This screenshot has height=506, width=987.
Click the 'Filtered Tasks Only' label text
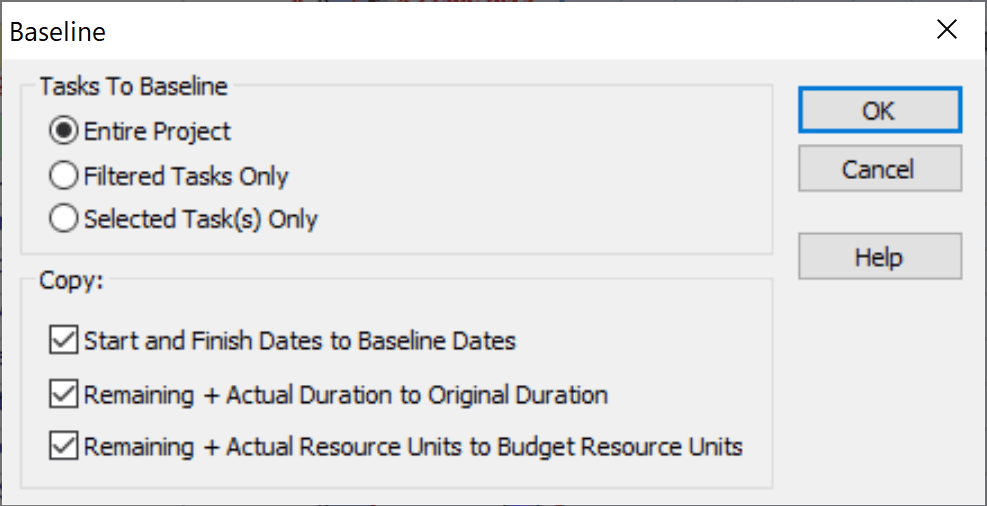point(186,176)
